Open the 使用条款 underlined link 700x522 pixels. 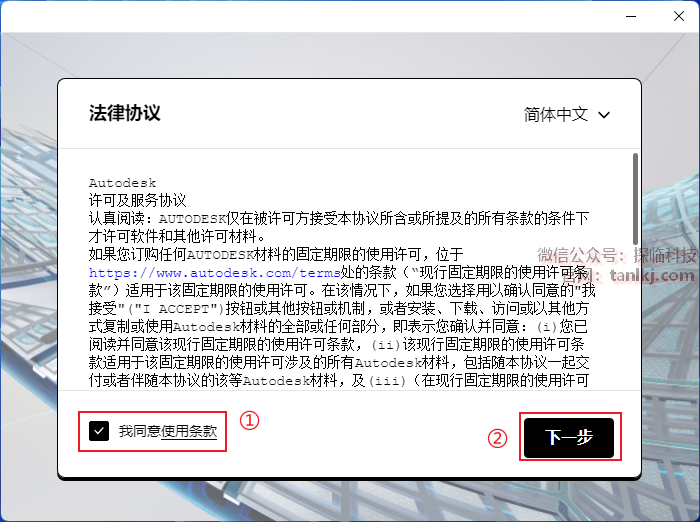[x=189, y=431]
